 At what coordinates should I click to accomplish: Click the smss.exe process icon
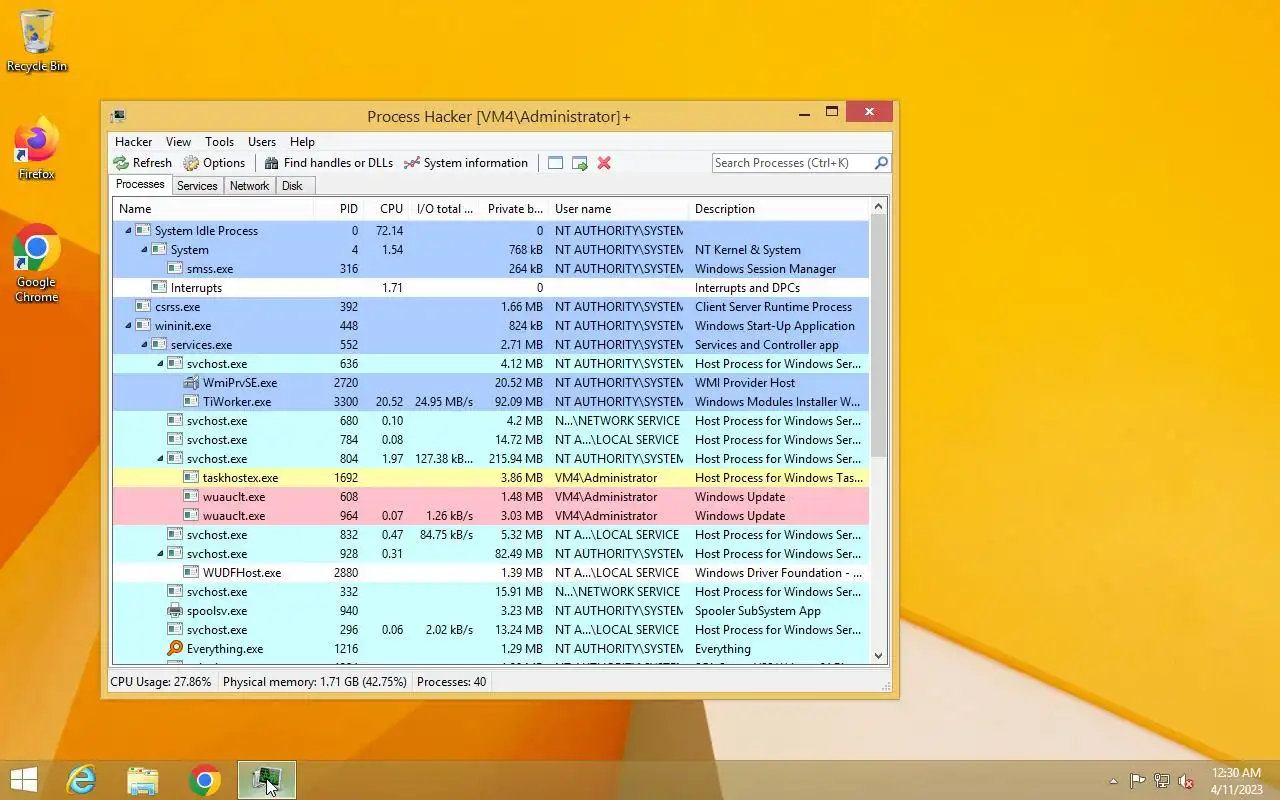click(x=175, y=269)
